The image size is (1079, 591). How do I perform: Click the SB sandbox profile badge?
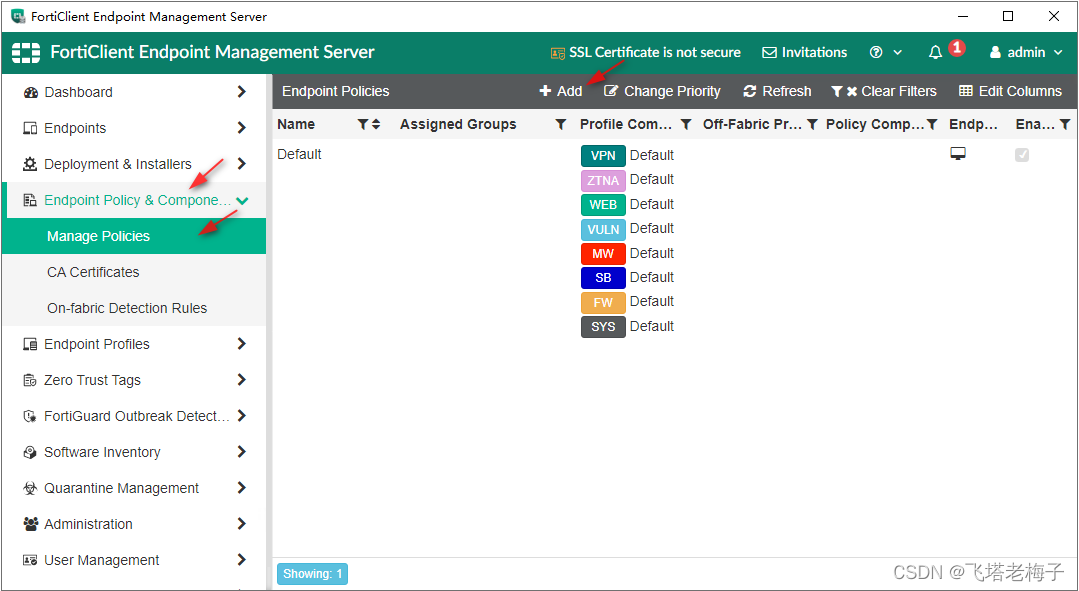click(x=603, y=278)
